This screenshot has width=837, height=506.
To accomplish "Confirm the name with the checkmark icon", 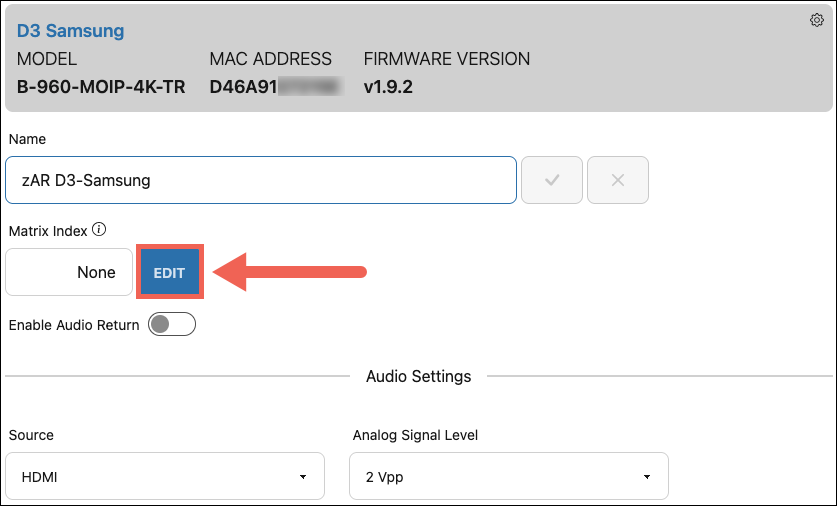I will tap(551, 180).
